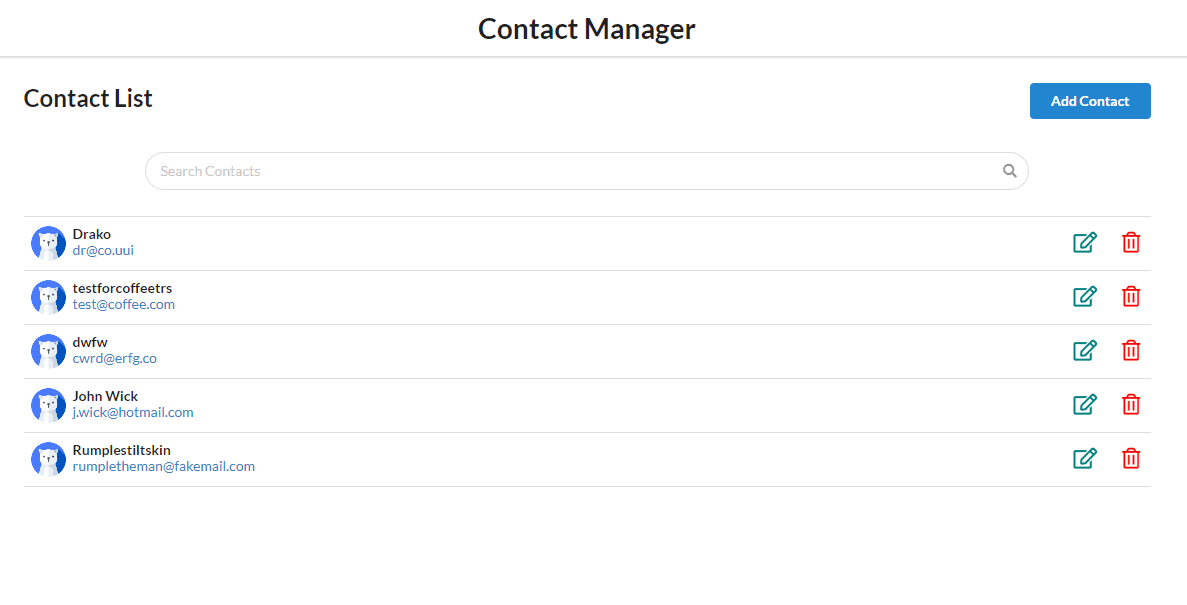Remove the dwfw contact
Viewport: 1187px width, 605px height.
(1131, 351)
